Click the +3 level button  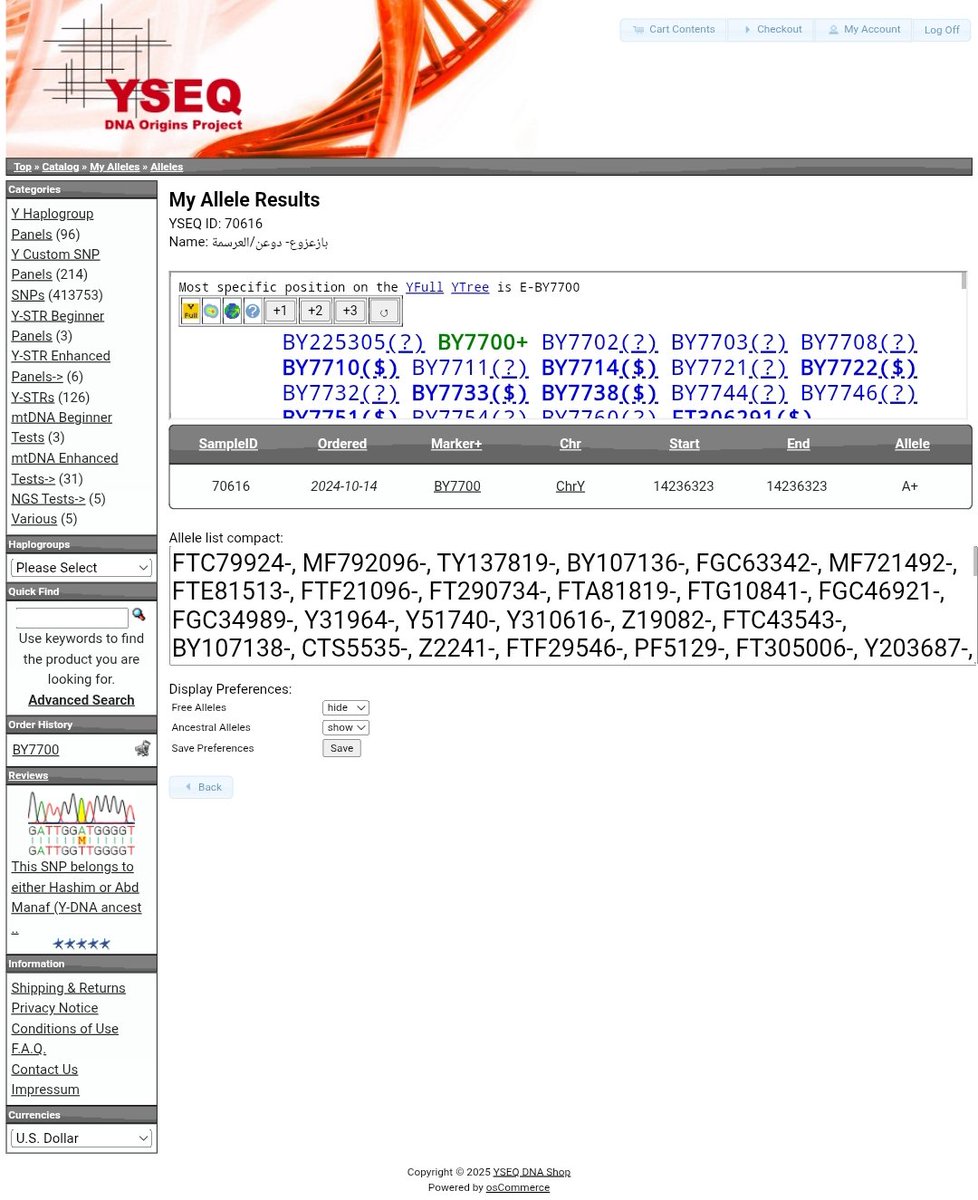350,311
